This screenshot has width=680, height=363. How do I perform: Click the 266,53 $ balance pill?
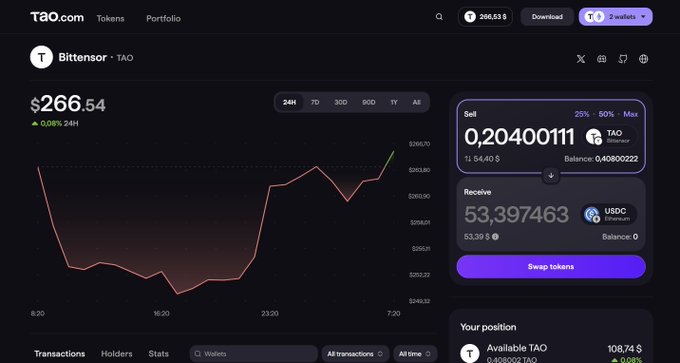[485, 17]
